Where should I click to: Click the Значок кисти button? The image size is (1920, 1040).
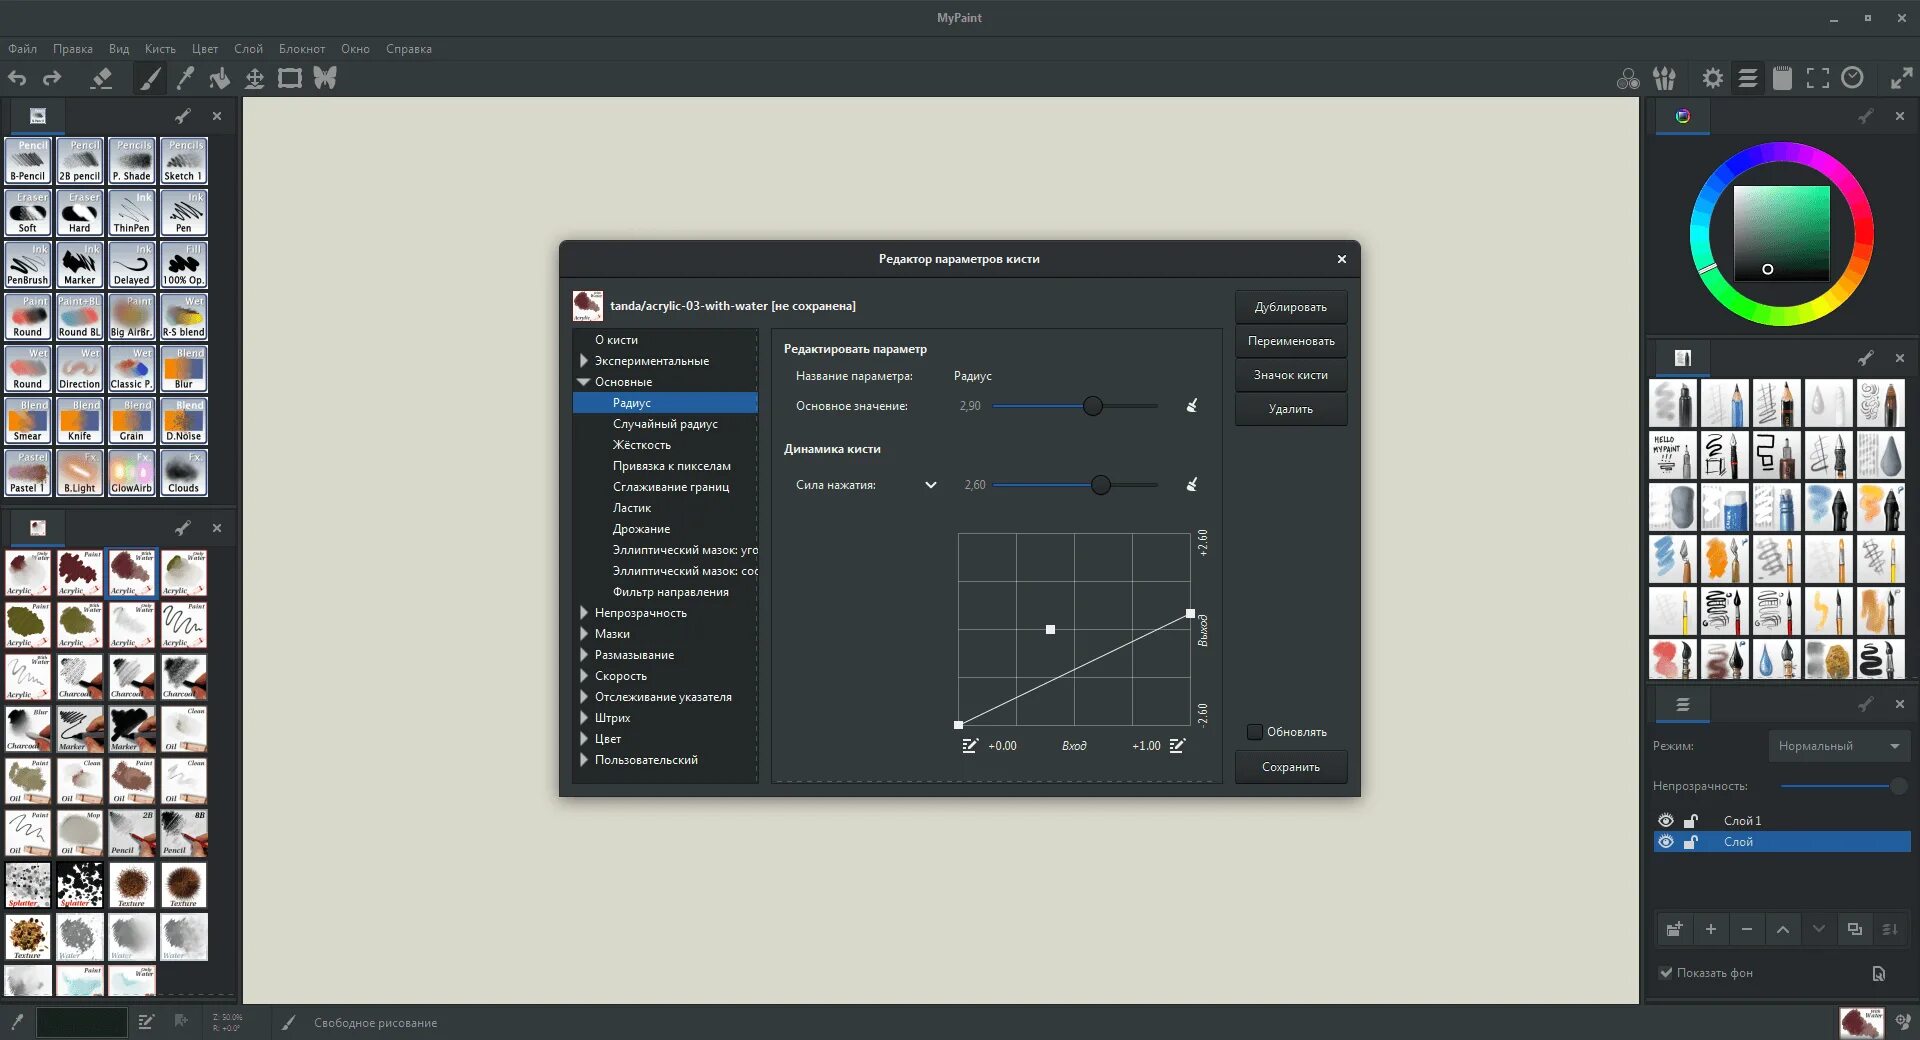pyautogui.click(x=1291, y=375)
